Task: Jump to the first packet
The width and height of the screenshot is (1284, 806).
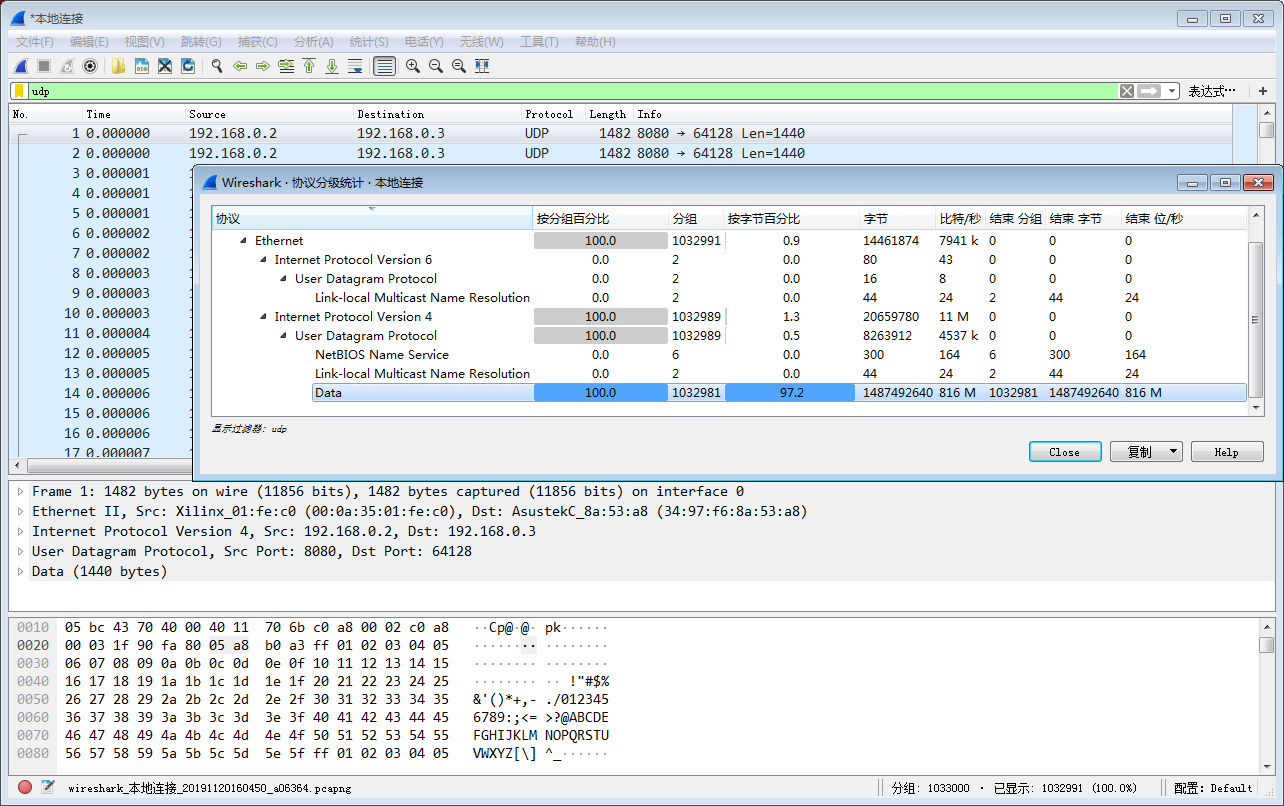Action: [309, 66]
